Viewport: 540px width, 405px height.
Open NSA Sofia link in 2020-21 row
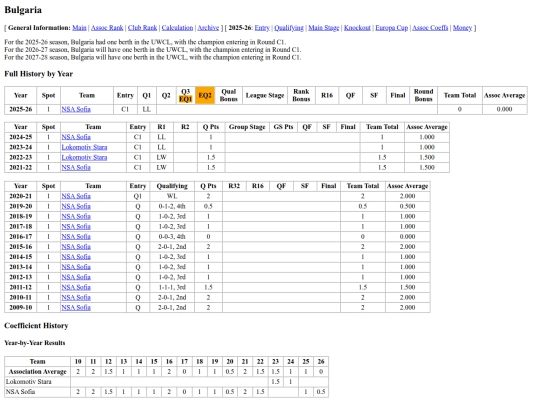click(76, 196)
